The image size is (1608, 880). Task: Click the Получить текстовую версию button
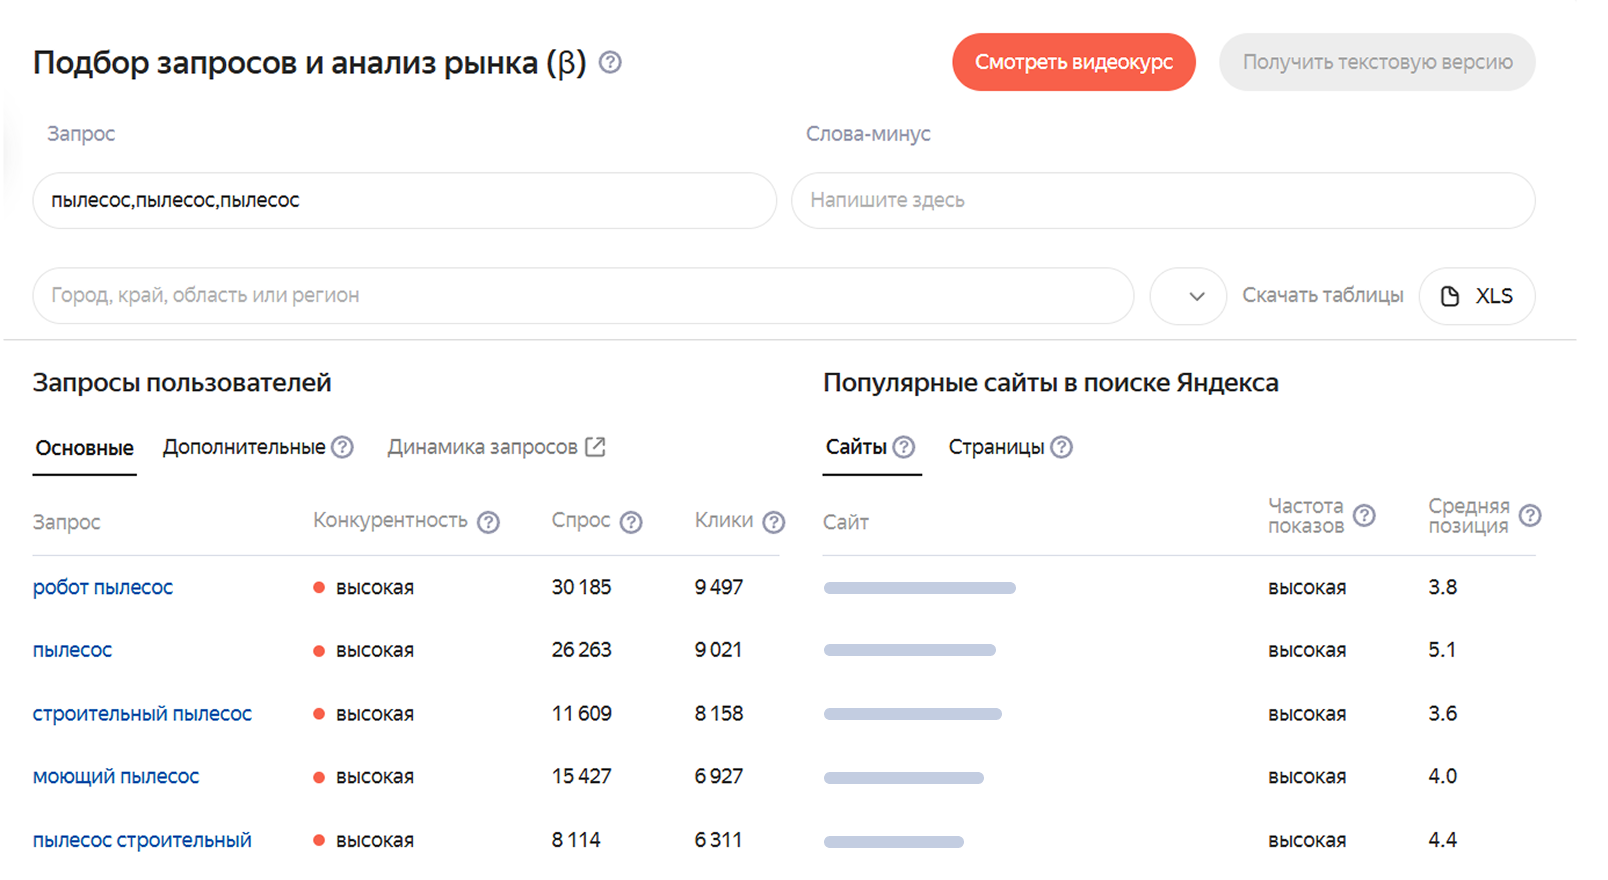pos(1377,62)
